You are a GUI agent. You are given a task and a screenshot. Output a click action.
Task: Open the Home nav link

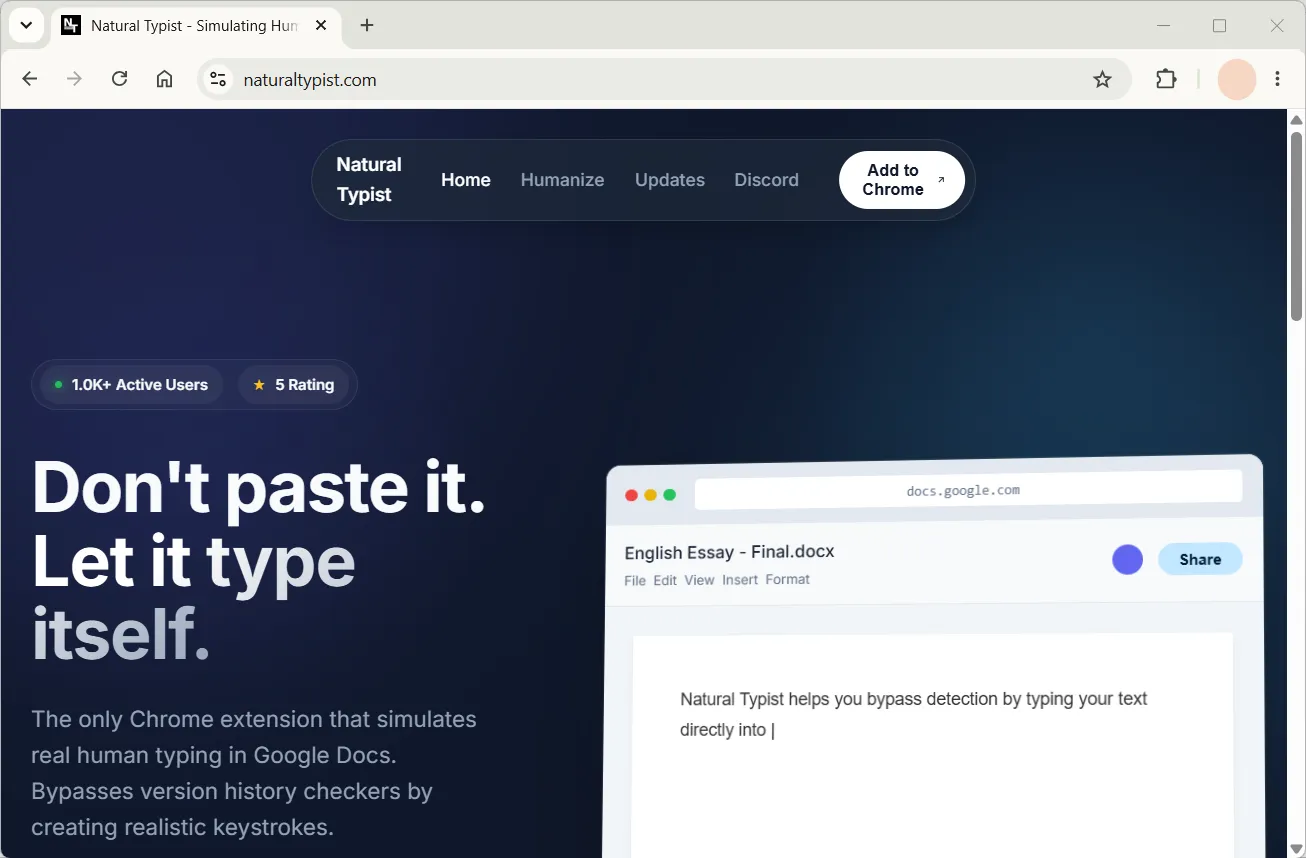coord(466,180)
